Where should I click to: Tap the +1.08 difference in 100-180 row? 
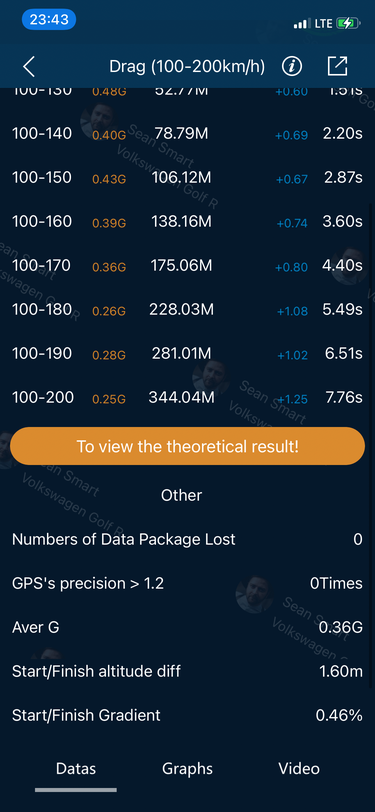pos(292,311)
